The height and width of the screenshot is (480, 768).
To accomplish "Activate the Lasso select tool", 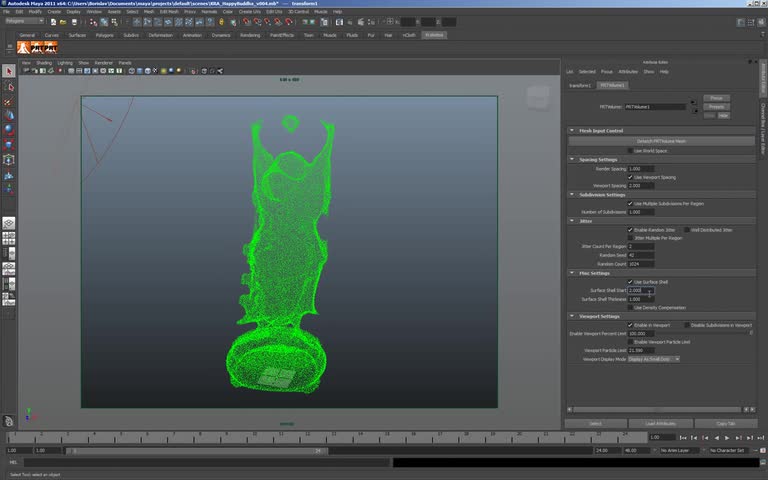I will (9, 87).
